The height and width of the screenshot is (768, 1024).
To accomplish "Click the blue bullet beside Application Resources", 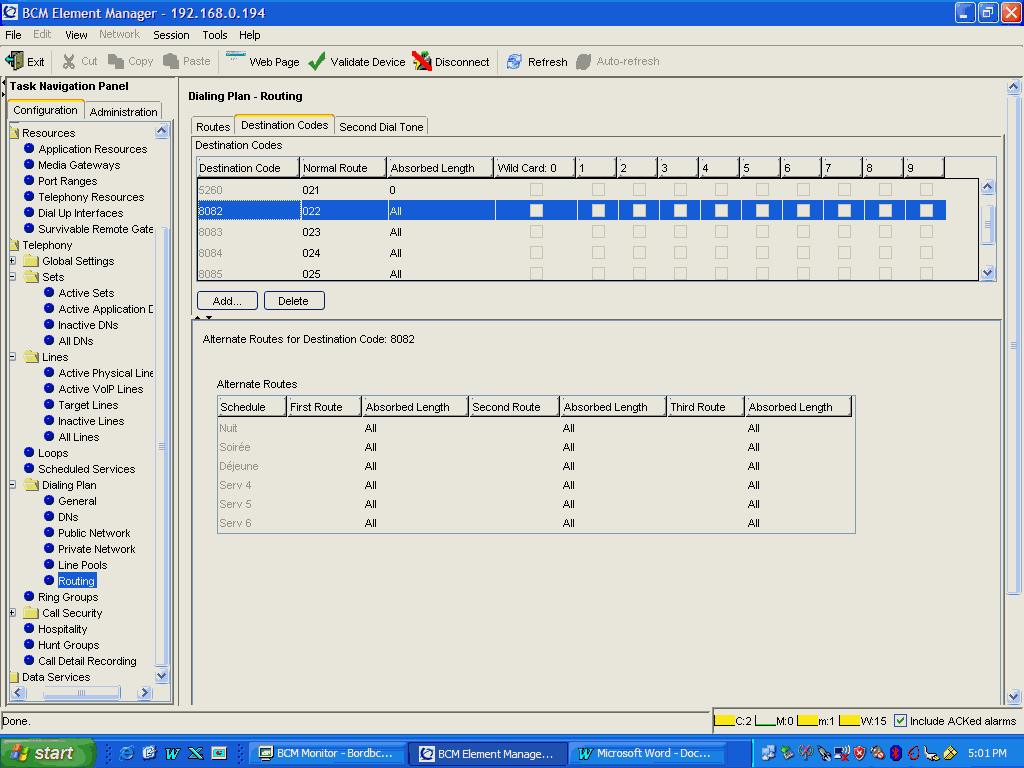I will click(29, 148).
